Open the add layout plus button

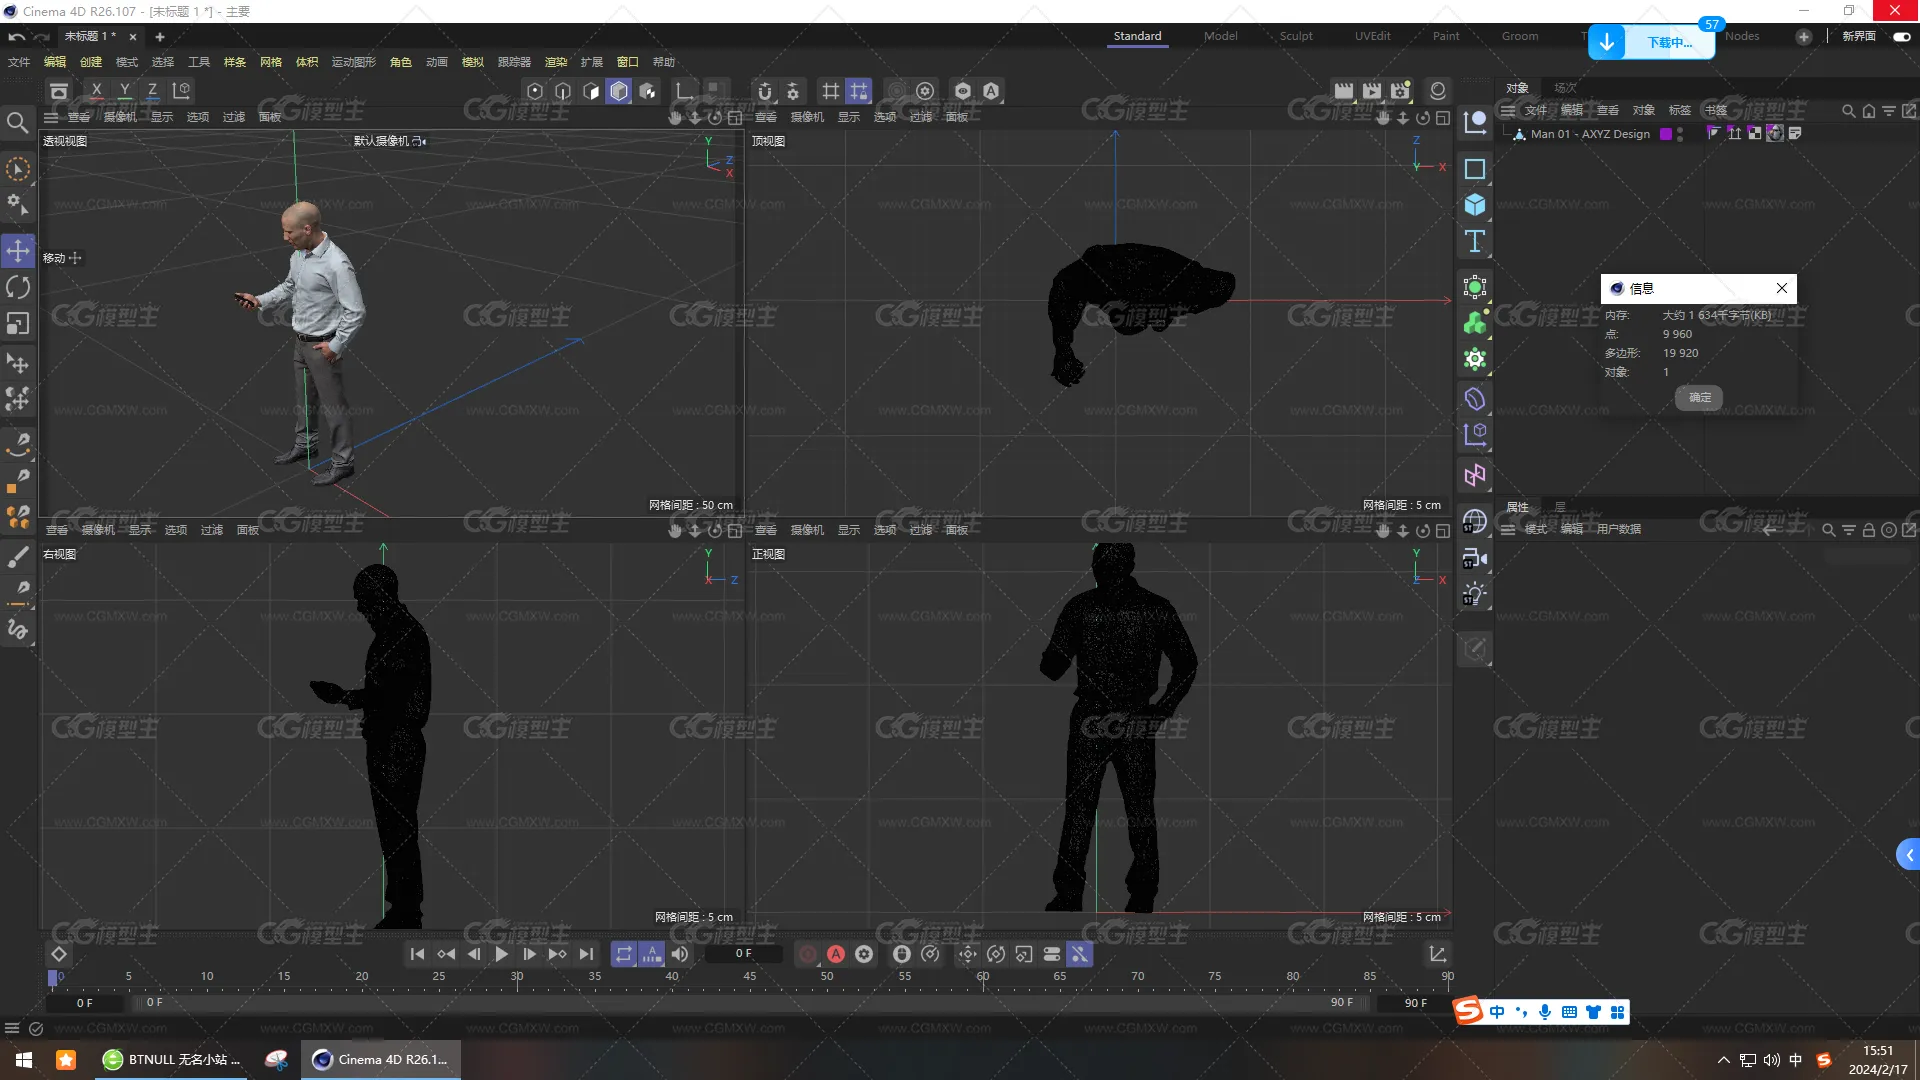pyautogui.click(x=1803, y=36)
